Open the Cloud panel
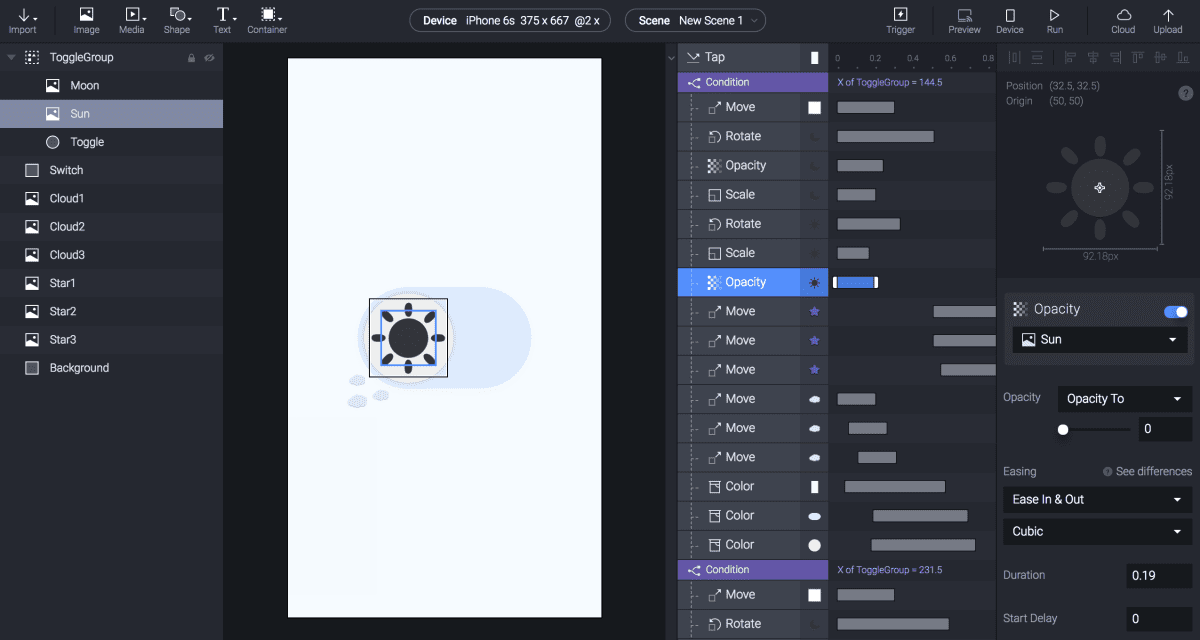This screenshot has height=640, width=1200. 1123,20
